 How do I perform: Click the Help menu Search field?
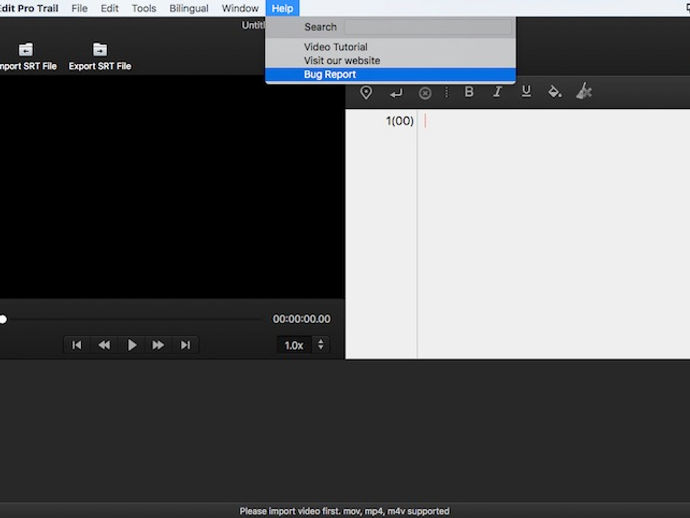pyautogui.click(x=428, y=27)
